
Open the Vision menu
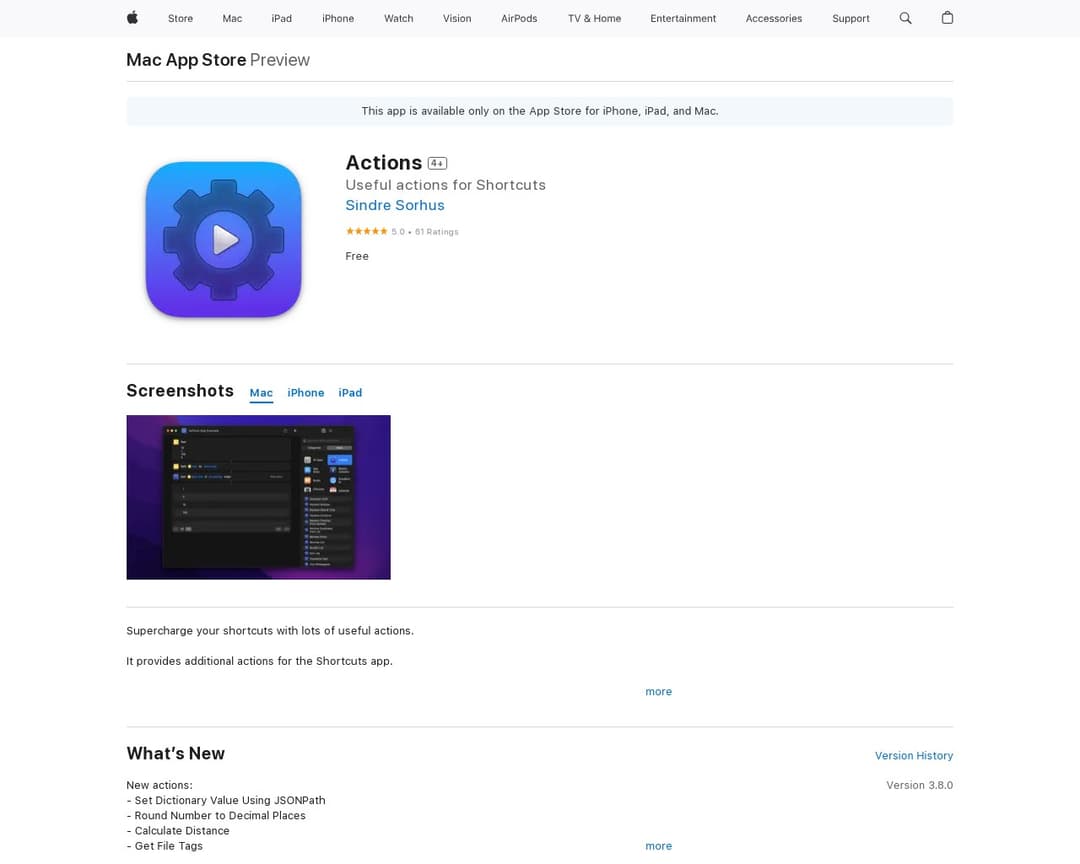tap(457, 19)
